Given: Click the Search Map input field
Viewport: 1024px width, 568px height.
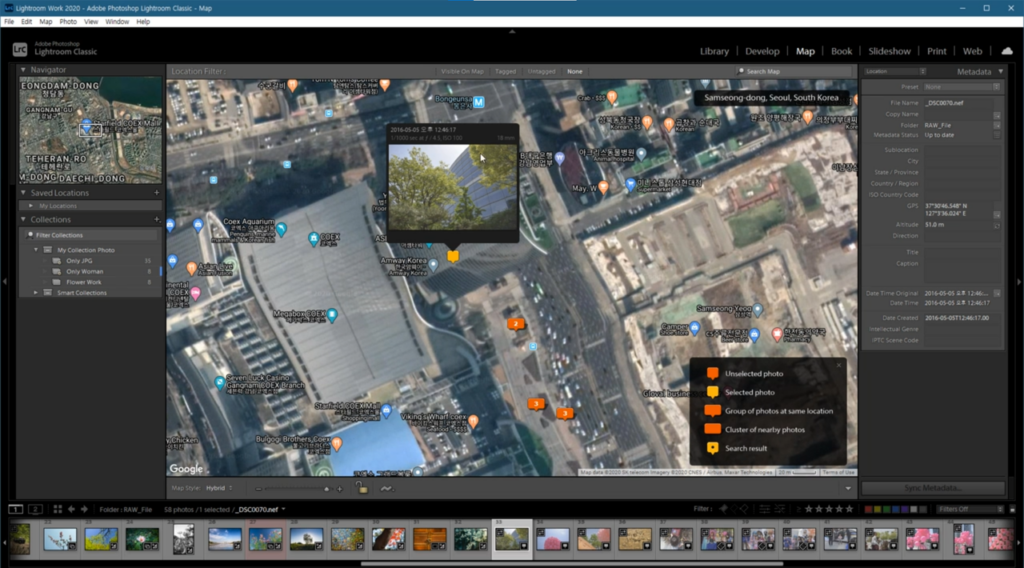Looking at the screenshot, I should tap(794, 71).
